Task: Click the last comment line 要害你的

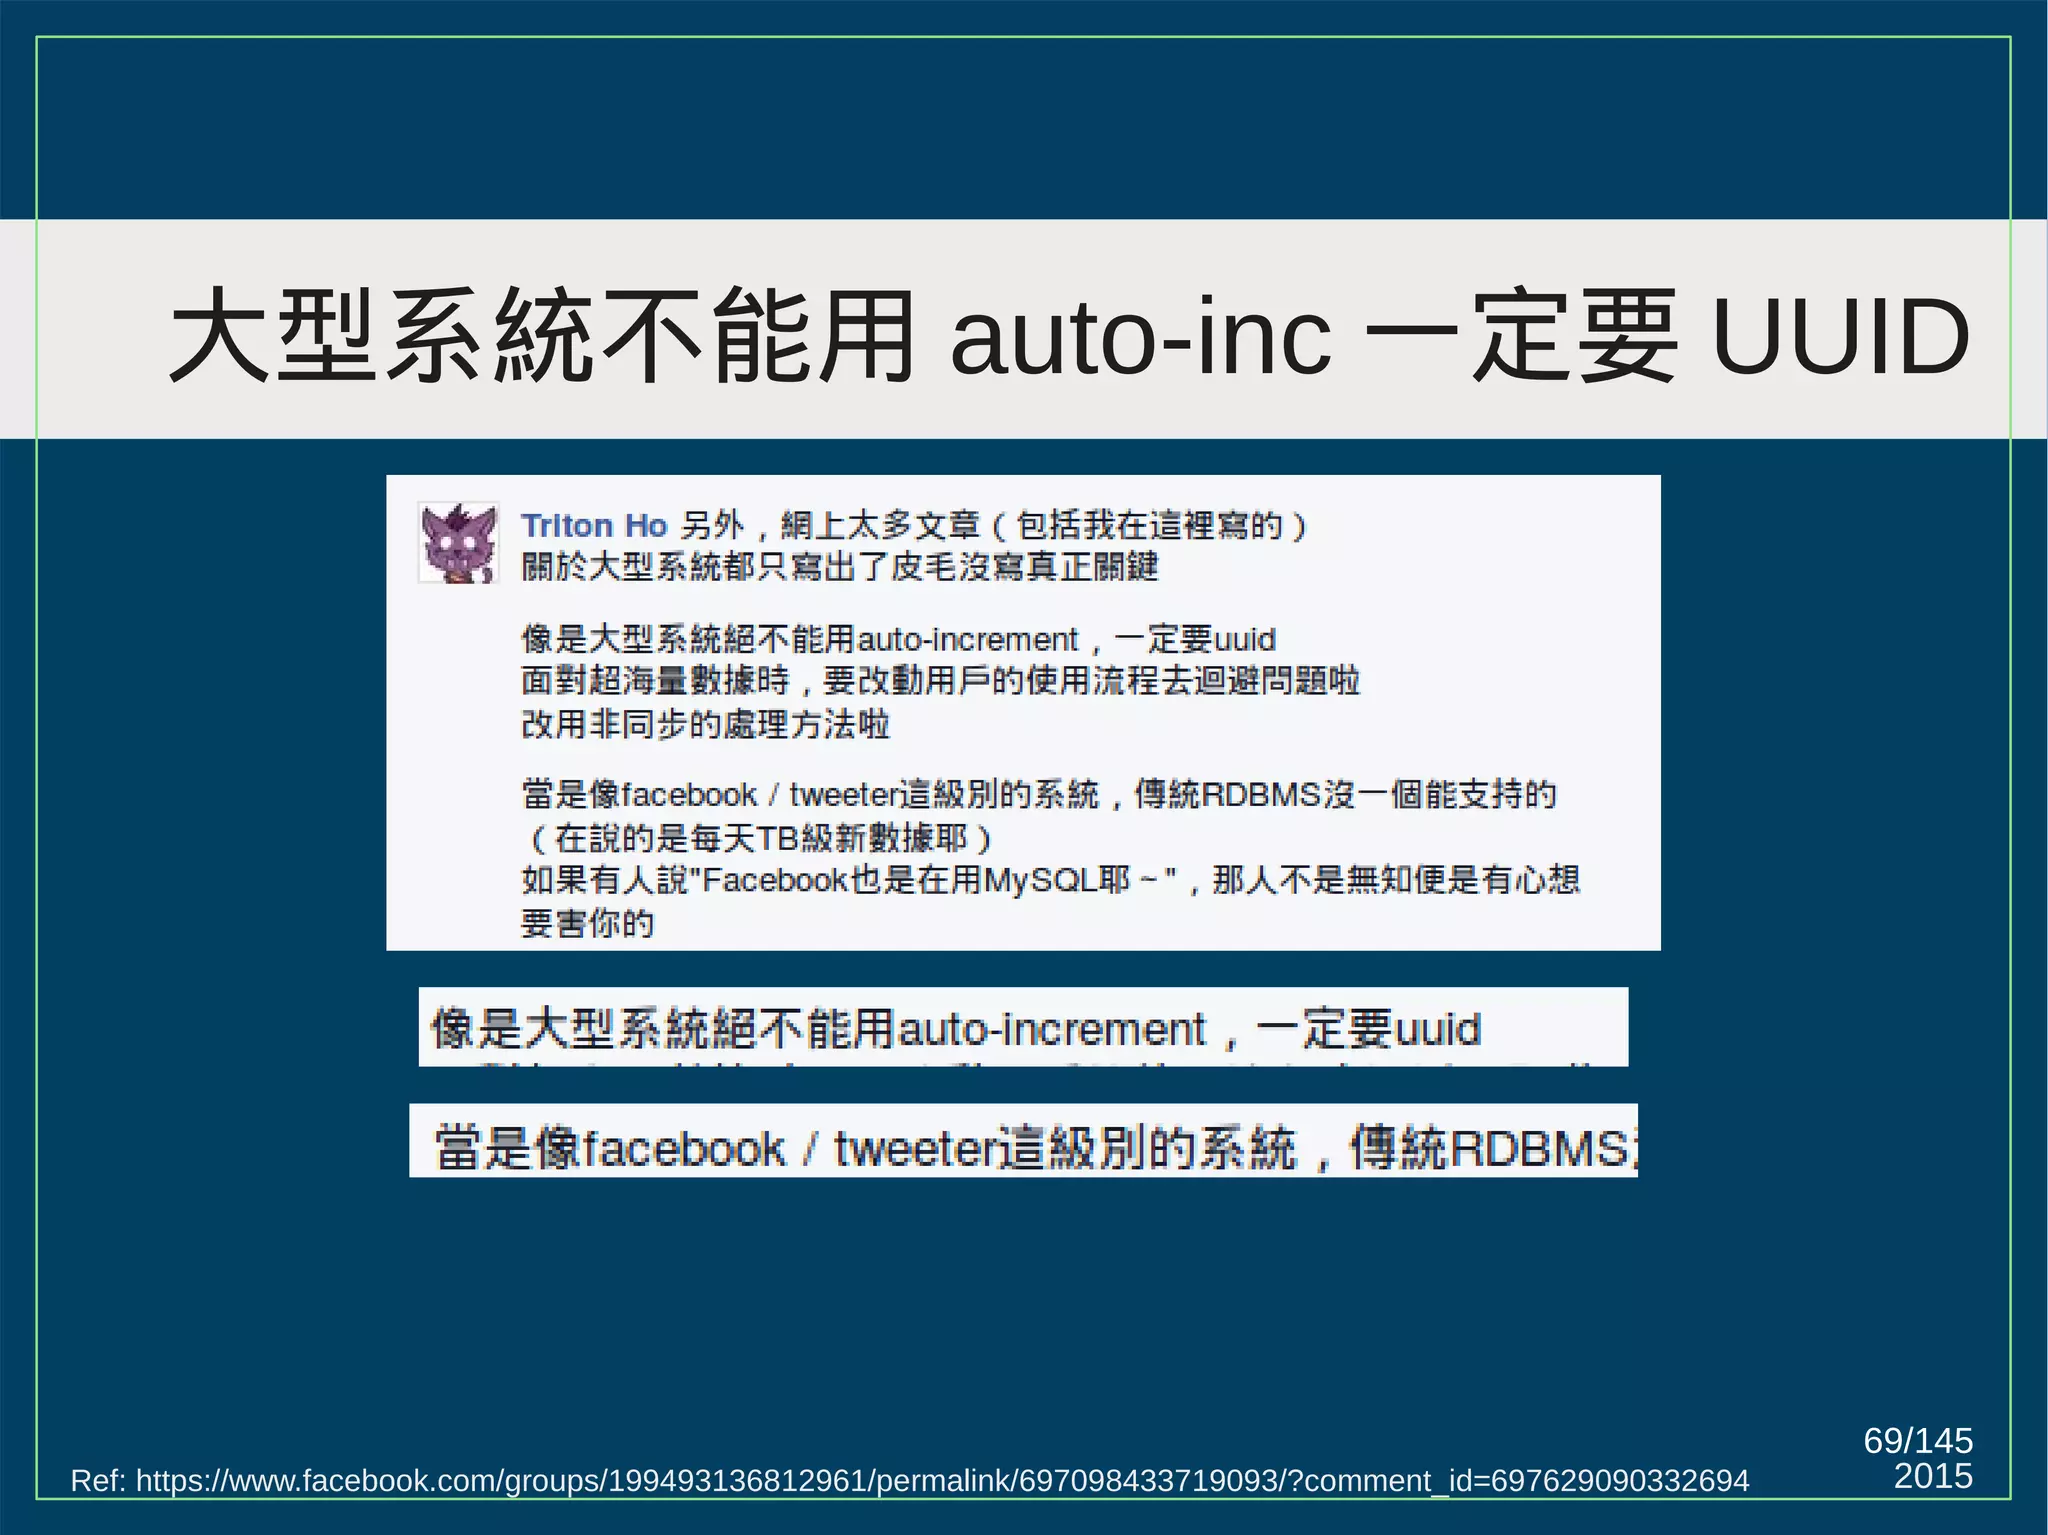Action: click(588, 922)
